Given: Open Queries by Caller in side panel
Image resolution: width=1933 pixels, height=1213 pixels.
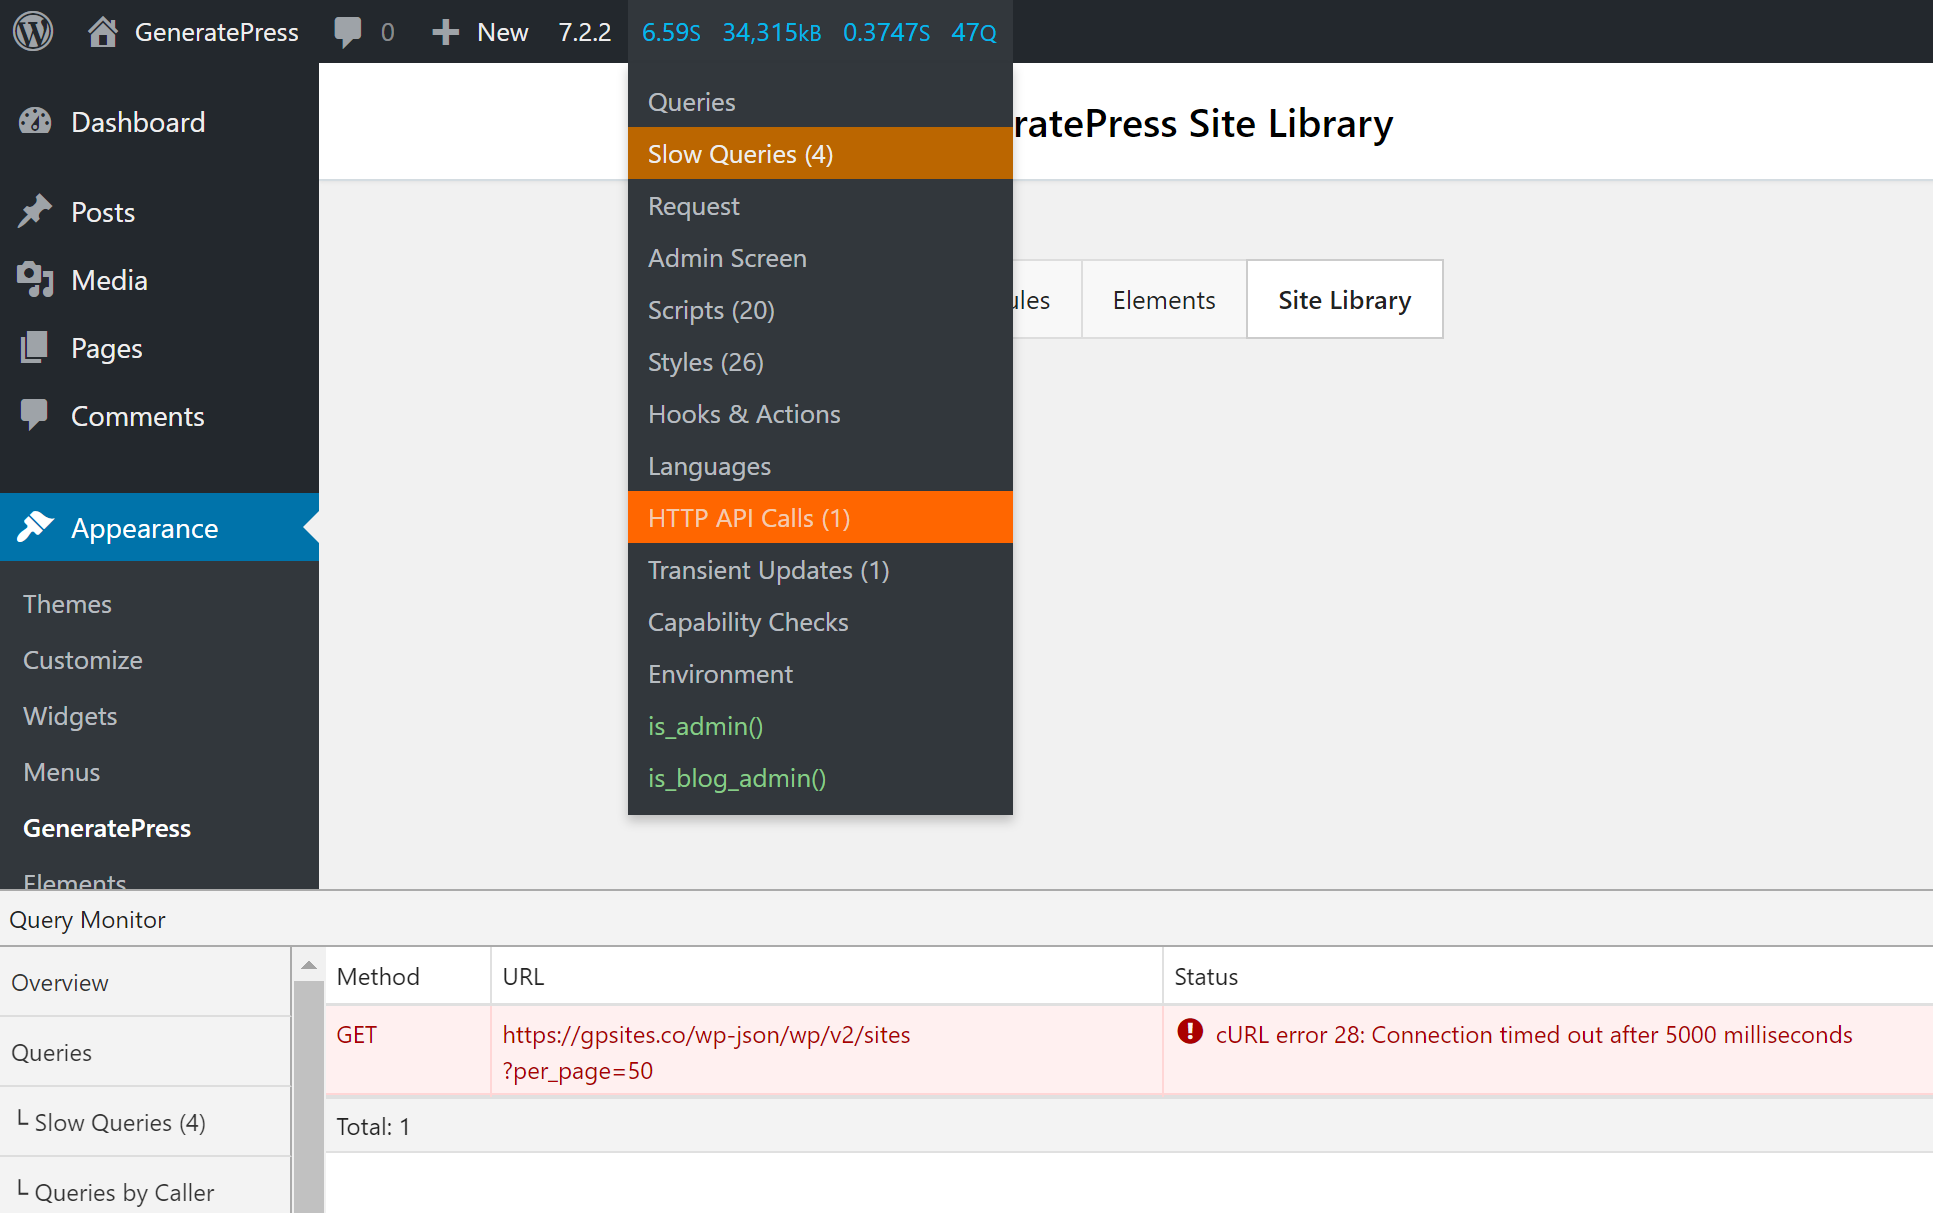Looking at the screenshot, I should [x=145, y=1190].
